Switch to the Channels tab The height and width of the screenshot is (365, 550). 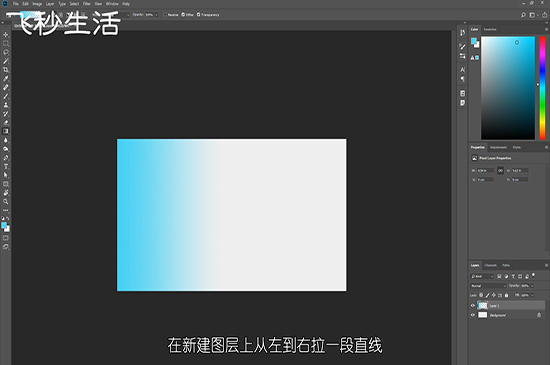tap(490, 265)
